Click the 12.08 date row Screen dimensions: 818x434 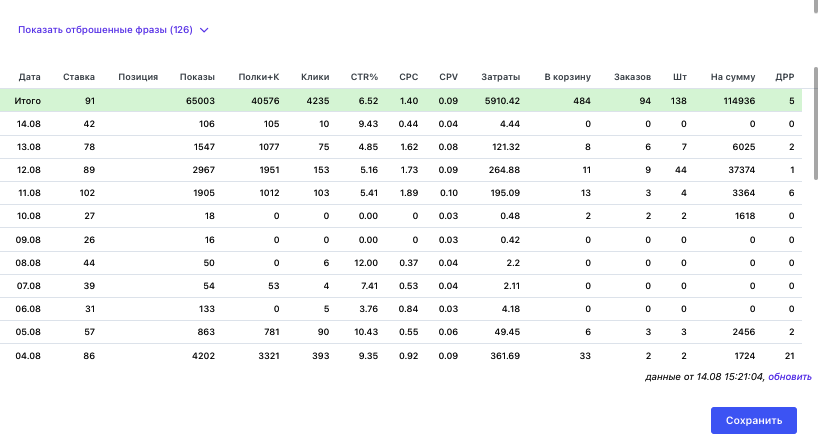[x=401, y=170]
